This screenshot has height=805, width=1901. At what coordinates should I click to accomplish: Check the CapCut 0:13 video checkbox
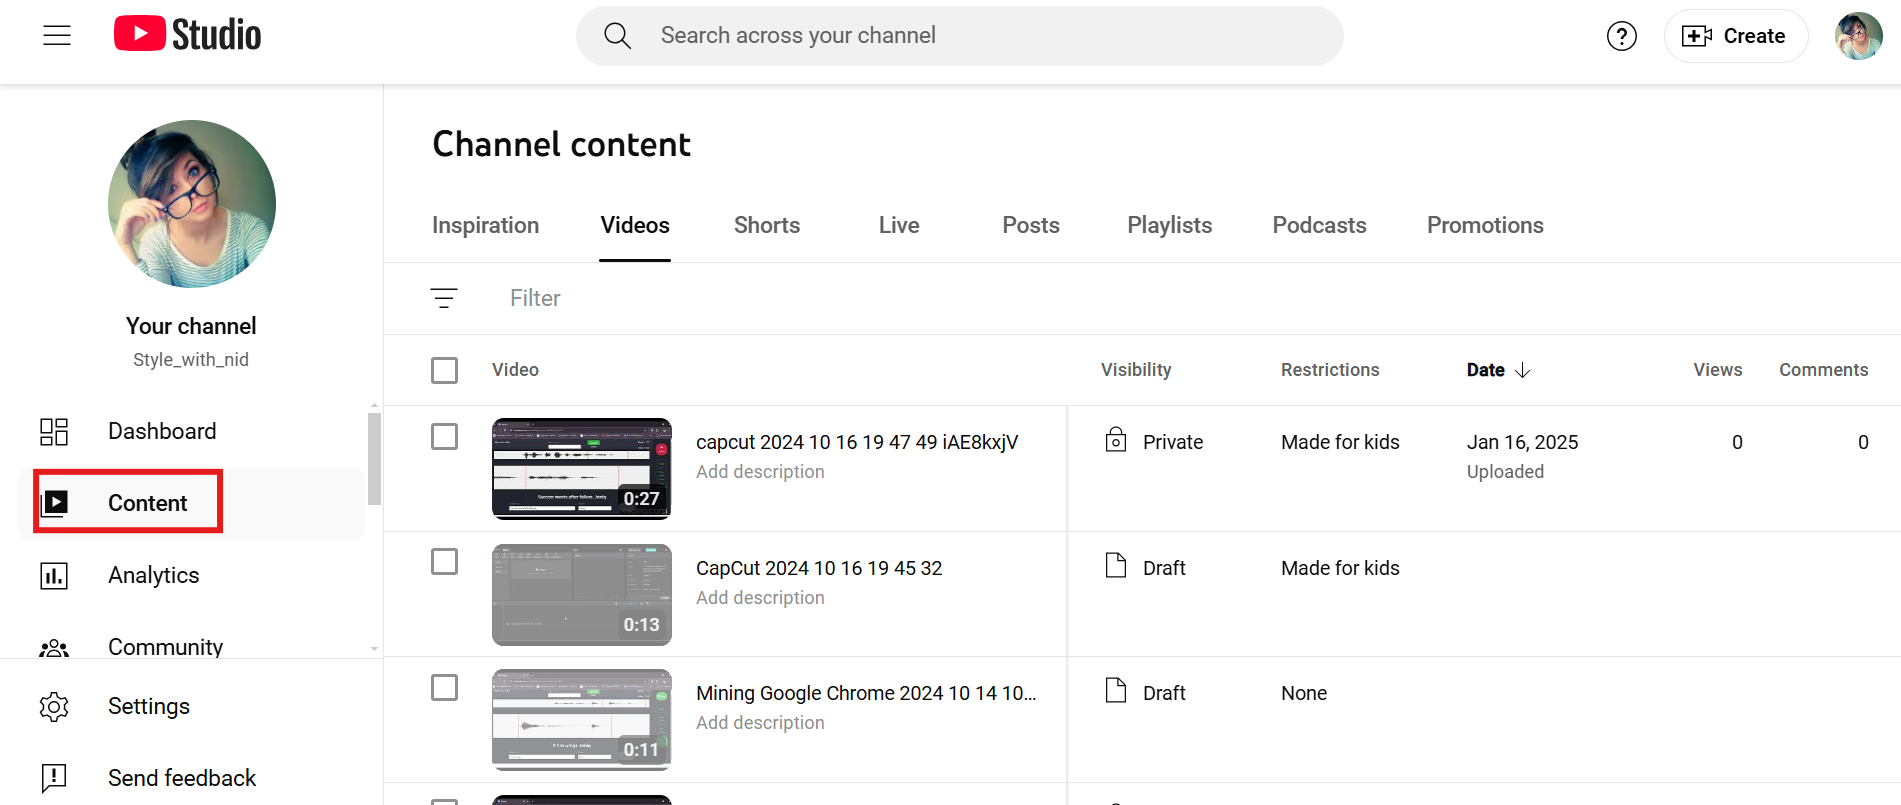coord(444,562)
